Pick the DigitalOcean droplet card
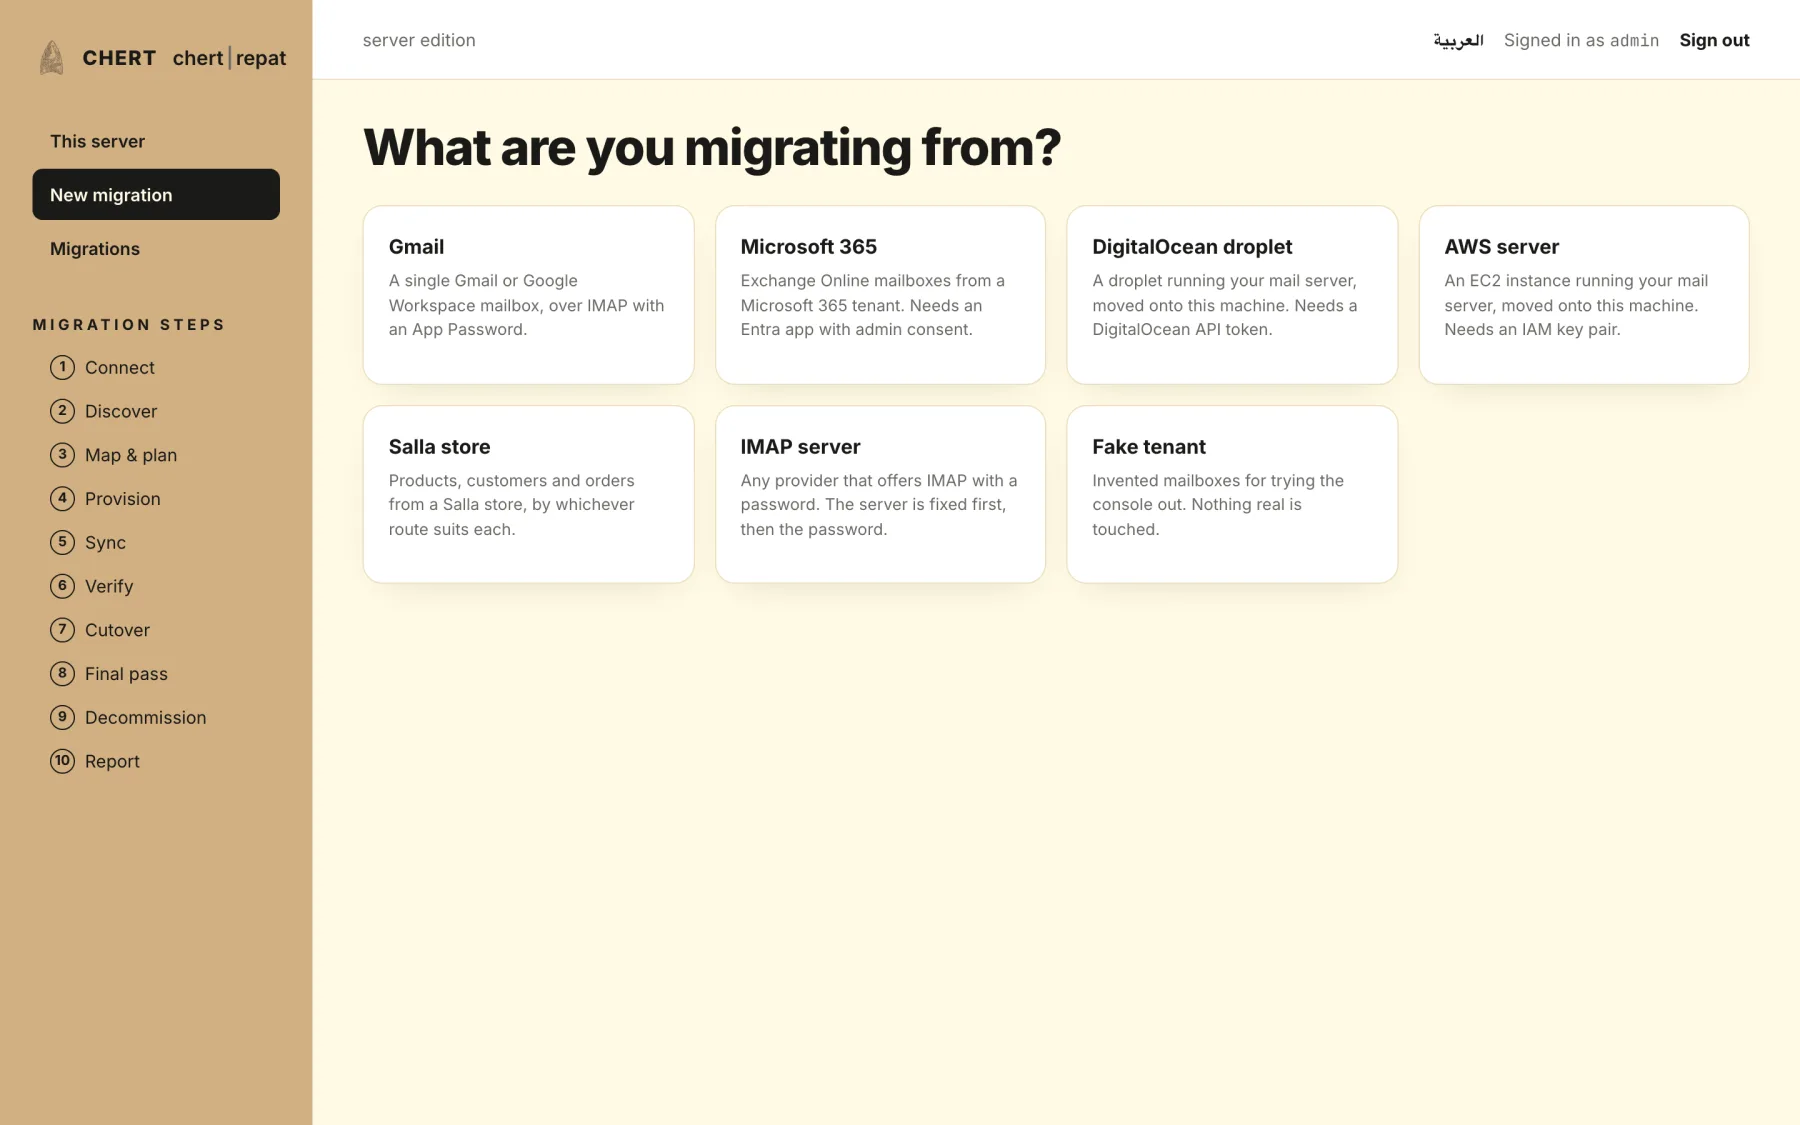 [1232, 295]
